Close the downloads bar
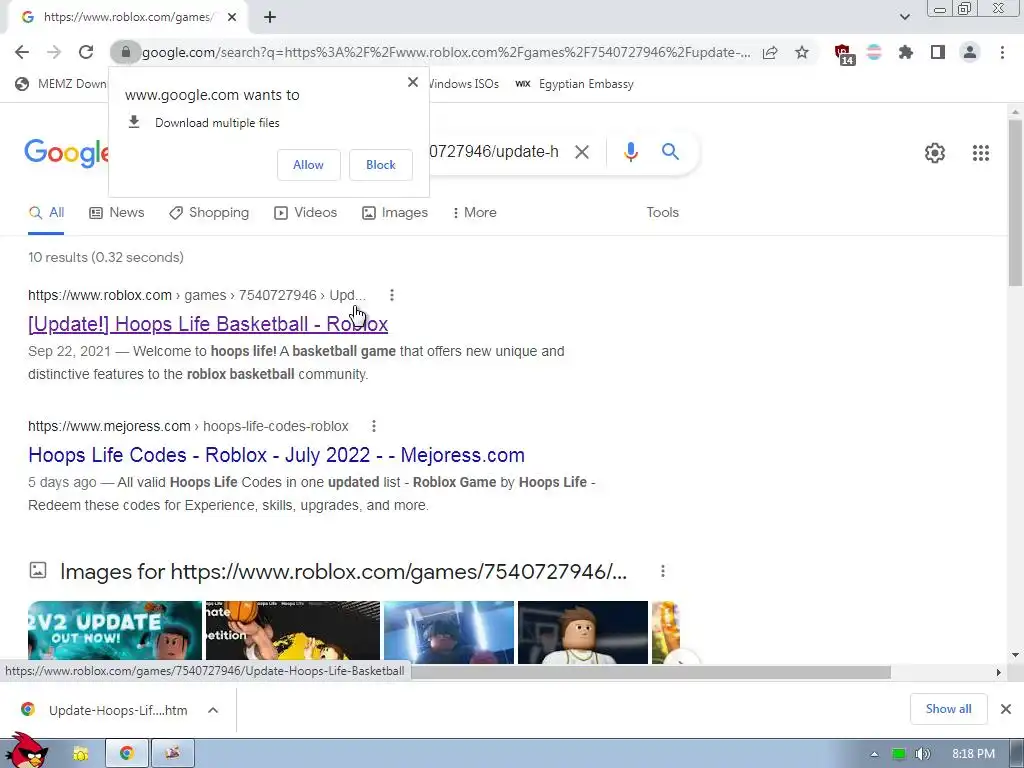Viewport: 1024px width, 768px height. (1006, 709)
